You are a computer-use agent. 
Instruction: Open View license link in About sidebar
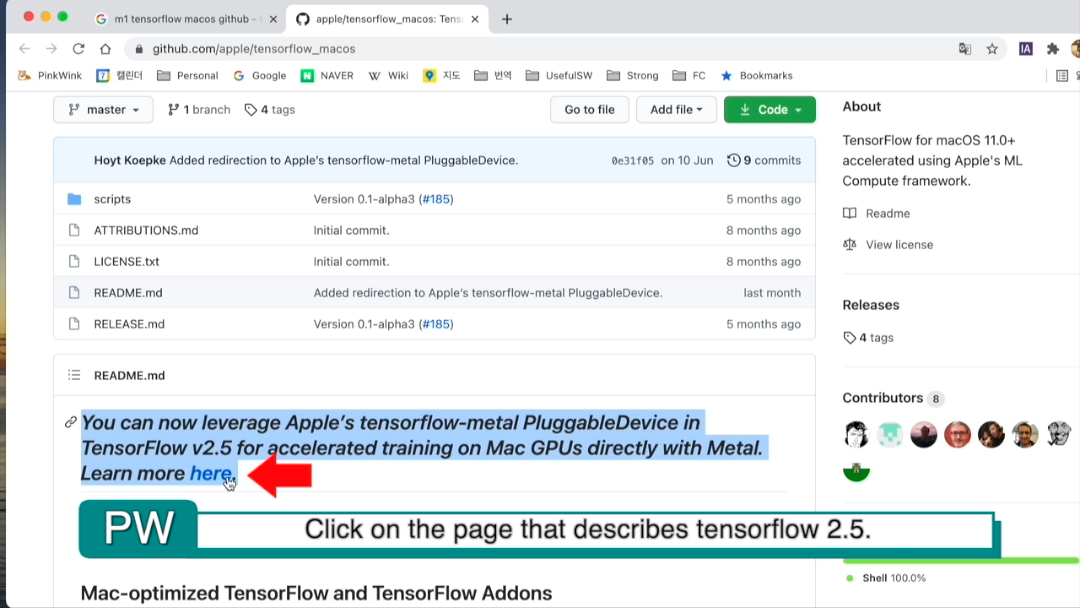888,244
